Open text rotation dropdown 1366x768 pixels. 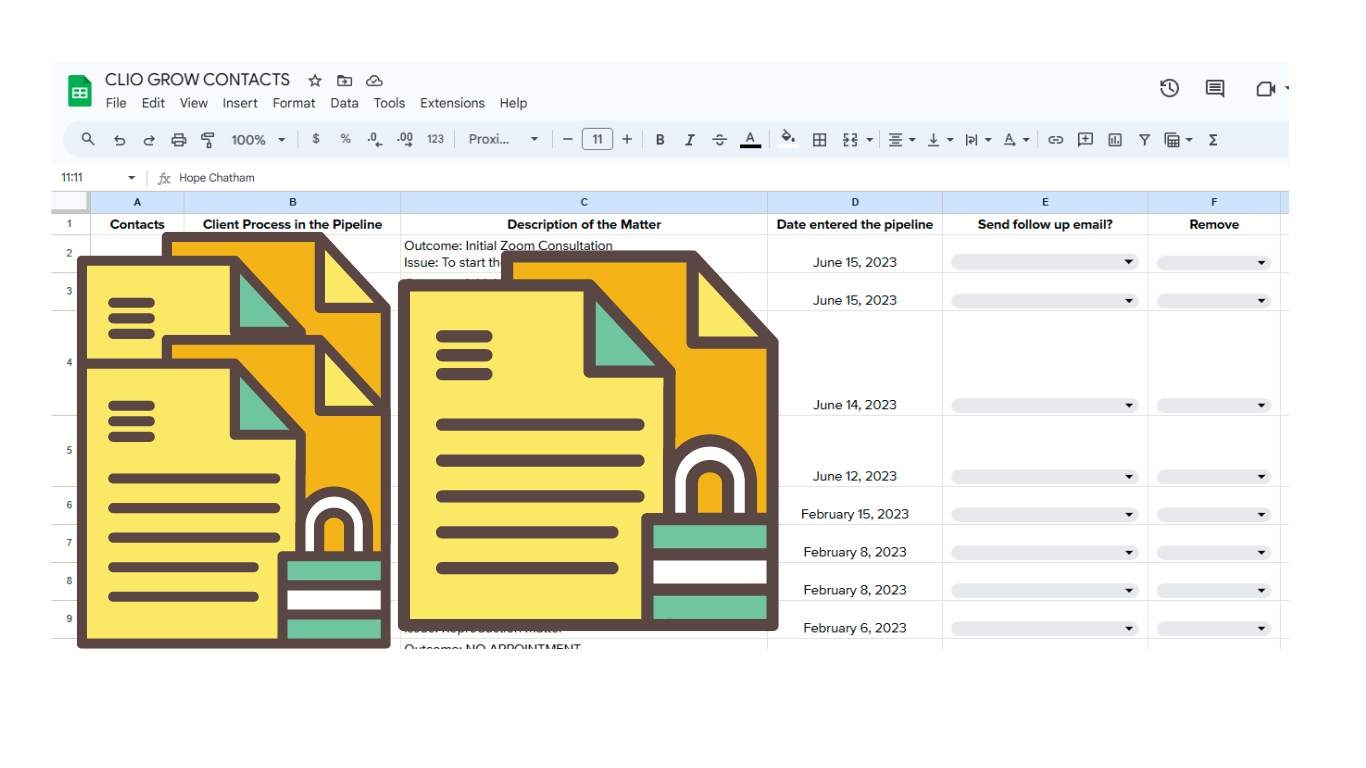[1016, 140]
